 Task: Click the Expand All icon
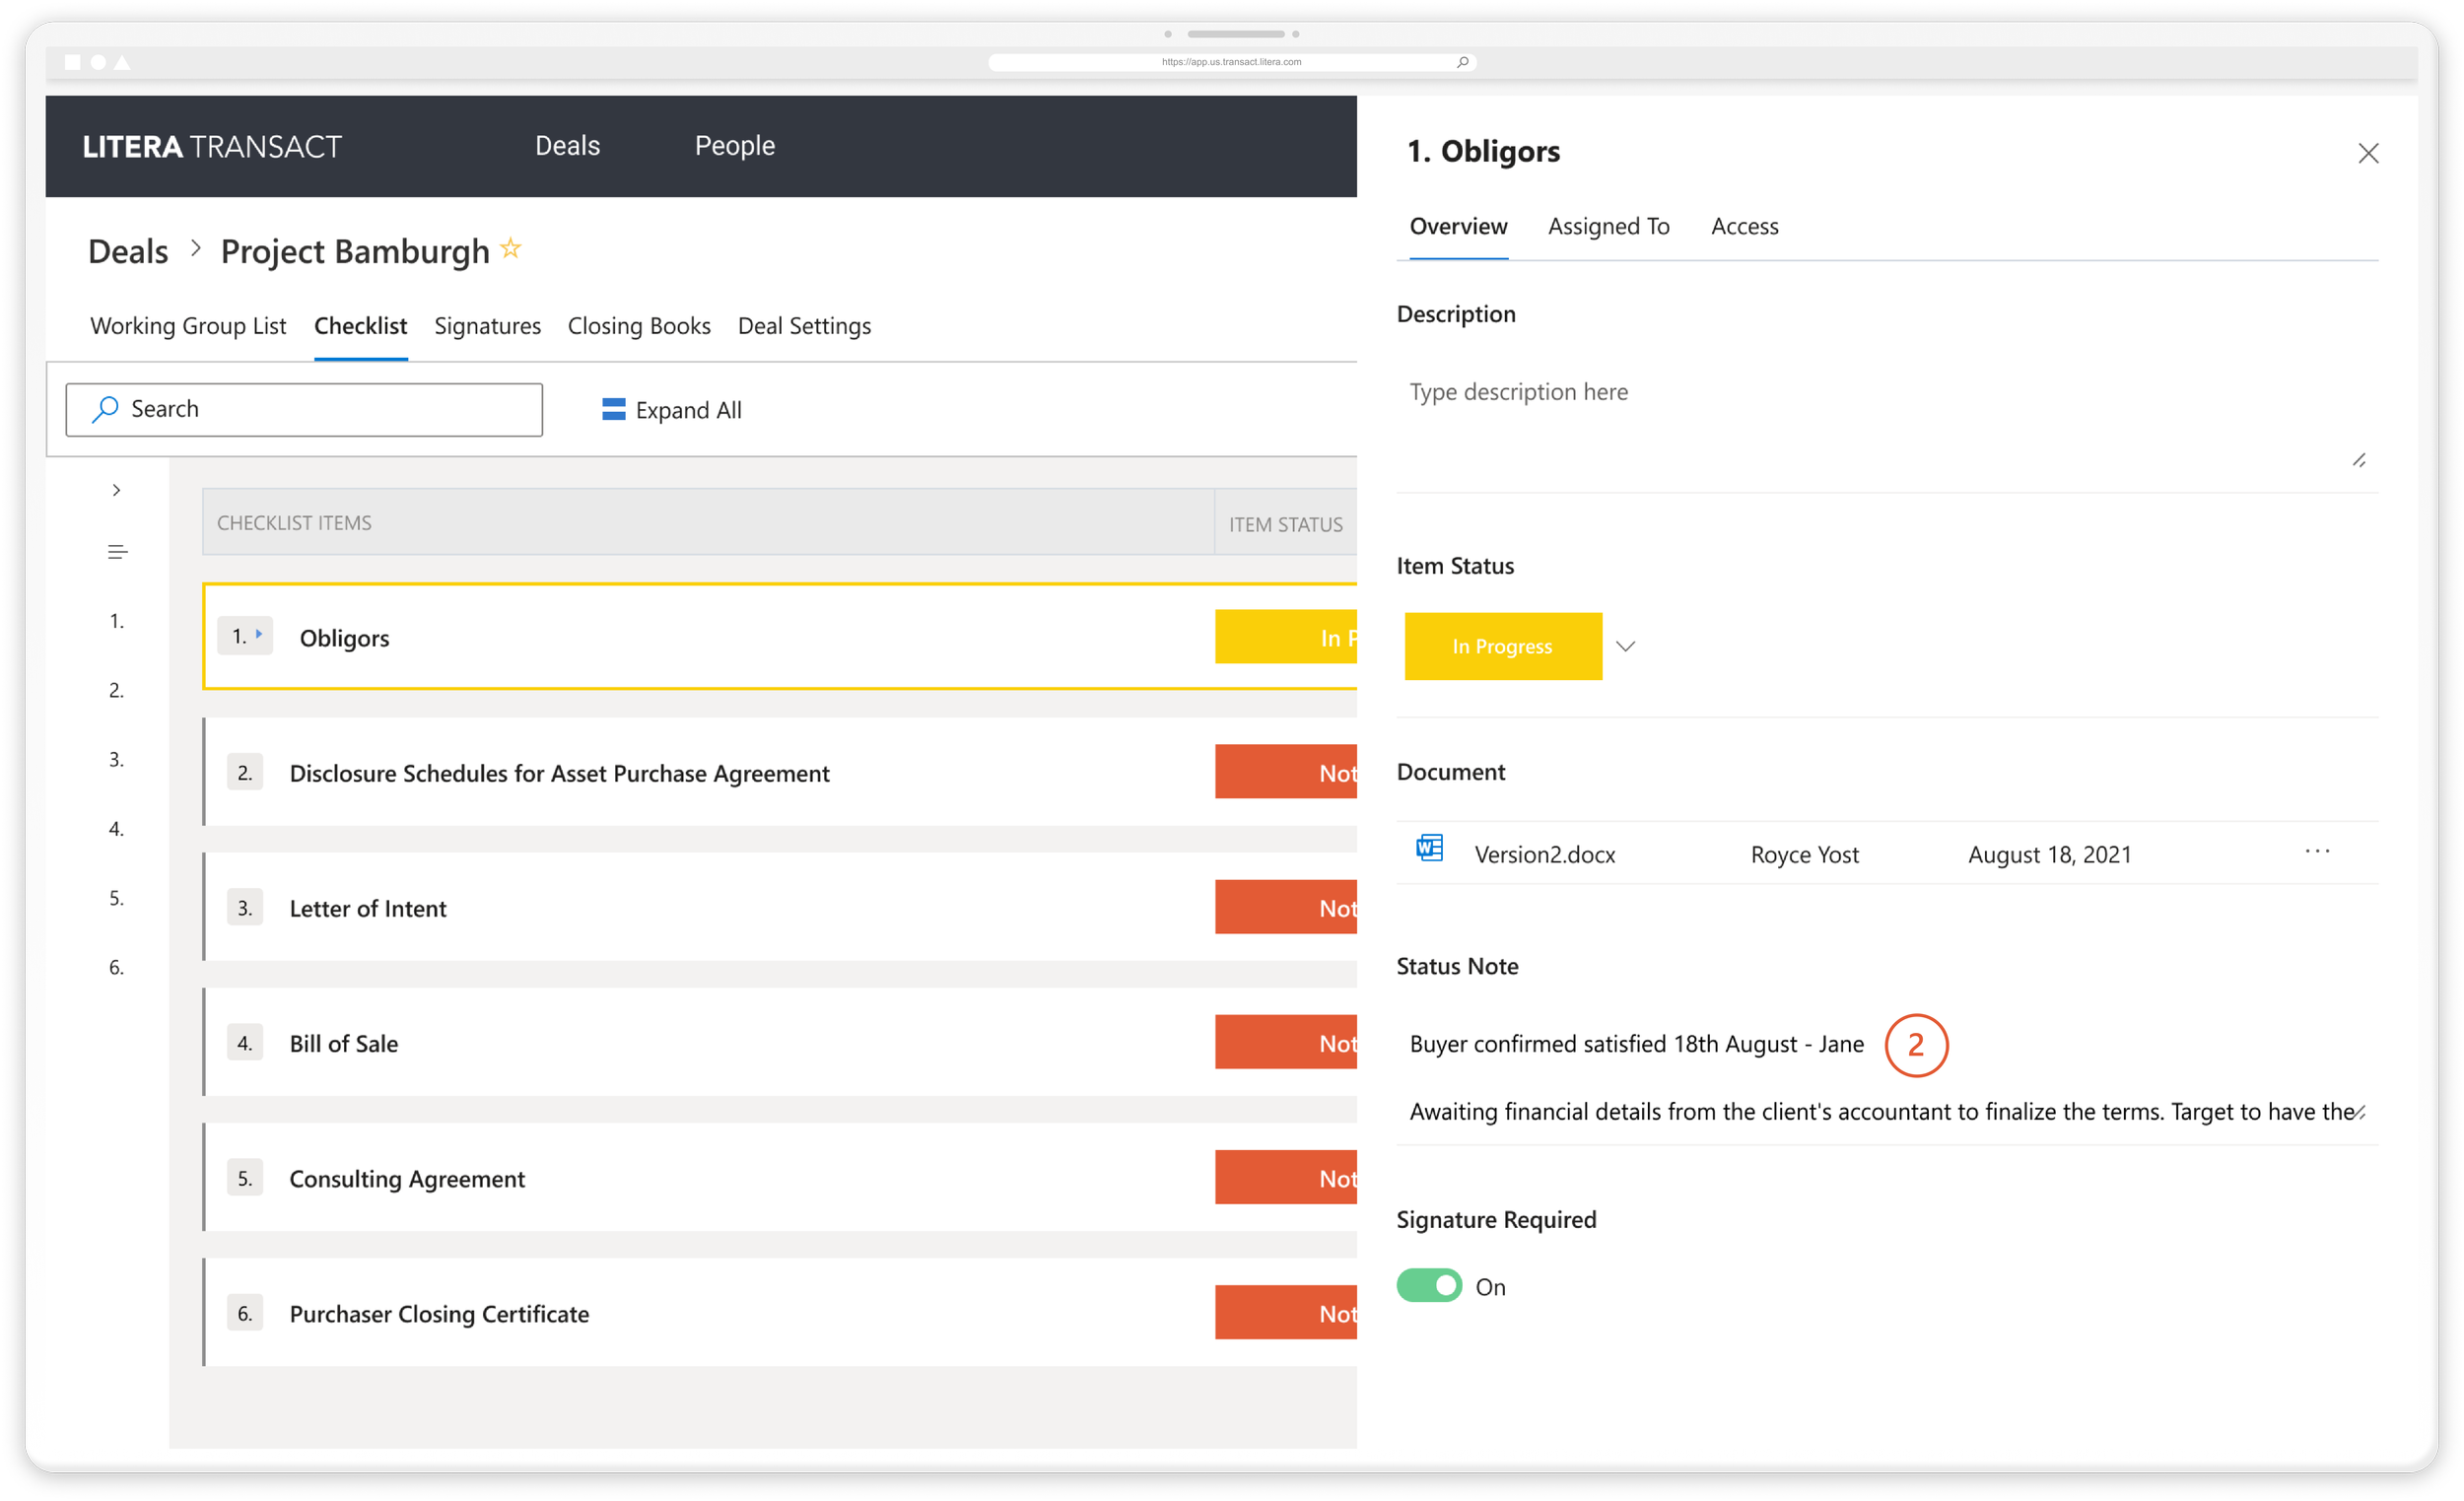[x=613, y=409]
